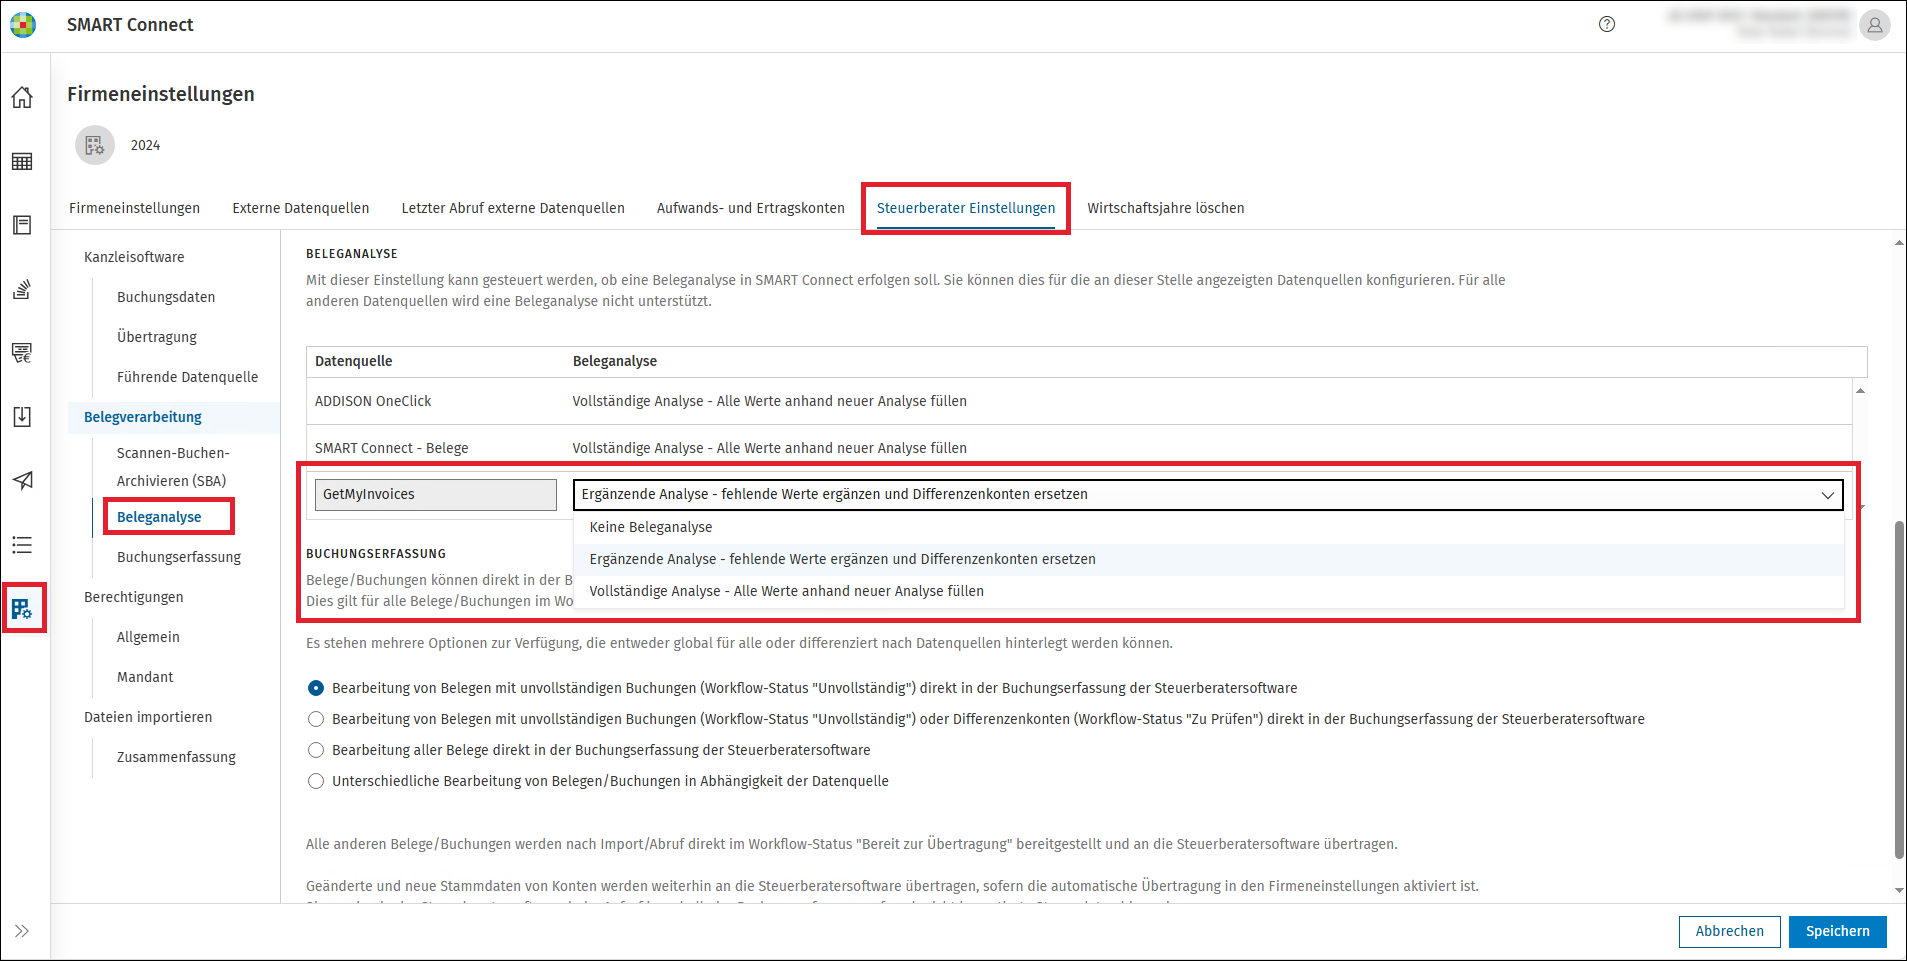Select 'Unterschiedliche Bearbeitung' by data source radio
The width and height of the screenshot is (1907, 961).
[316, 781]
